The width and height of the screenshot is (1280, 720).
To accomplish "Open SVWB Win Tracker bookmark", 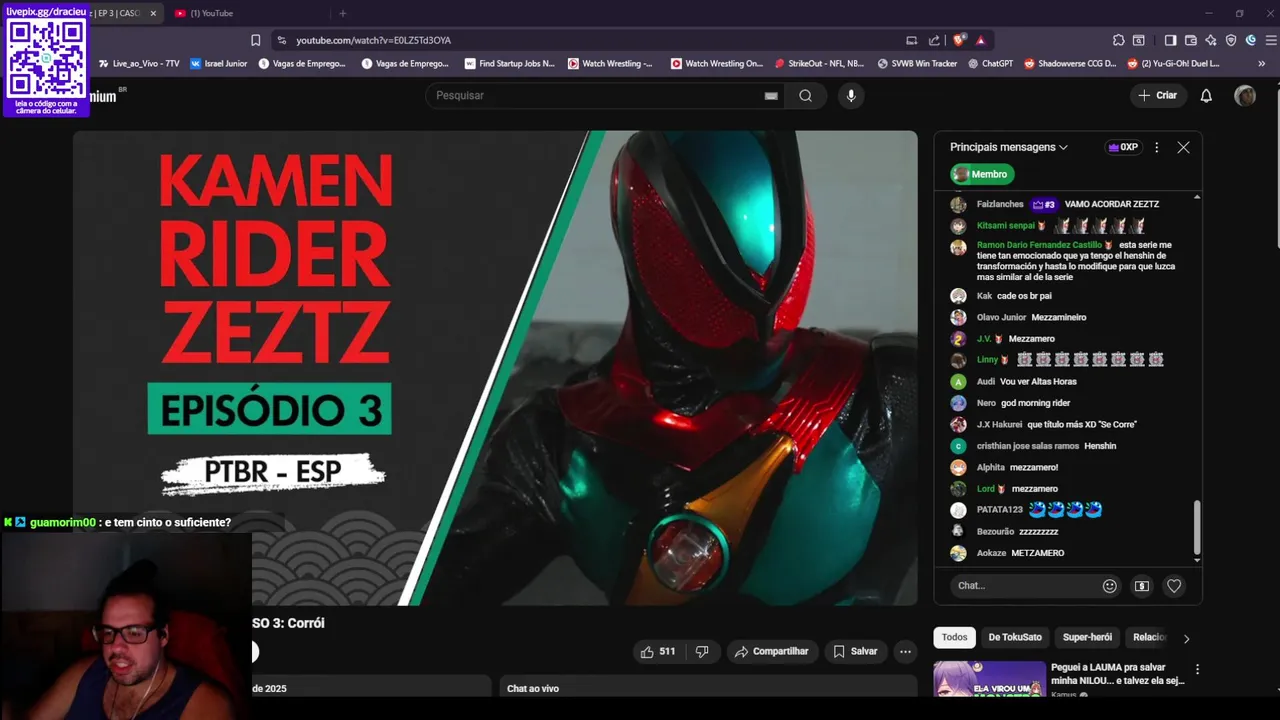I will tap(917, 63).
